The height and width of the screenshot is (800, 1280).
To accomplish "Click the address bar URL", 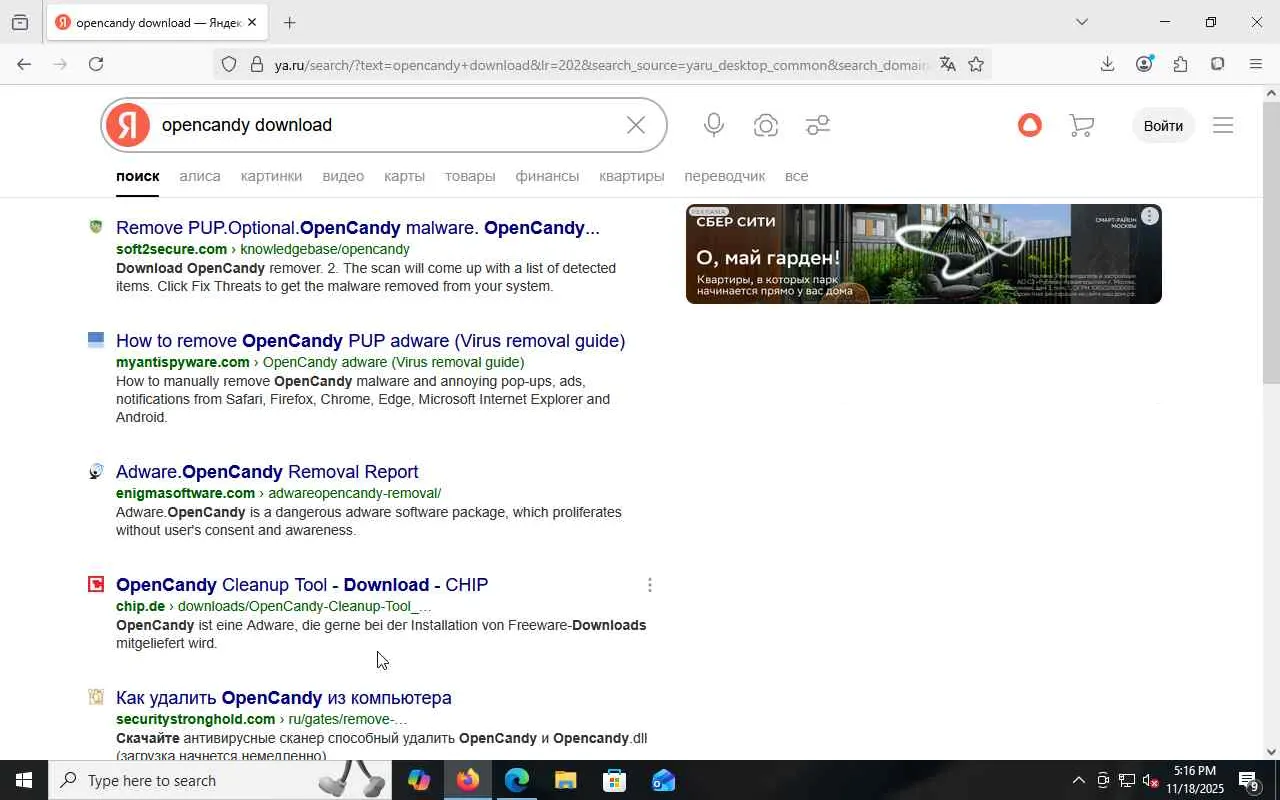I will [x=602, y=65].
